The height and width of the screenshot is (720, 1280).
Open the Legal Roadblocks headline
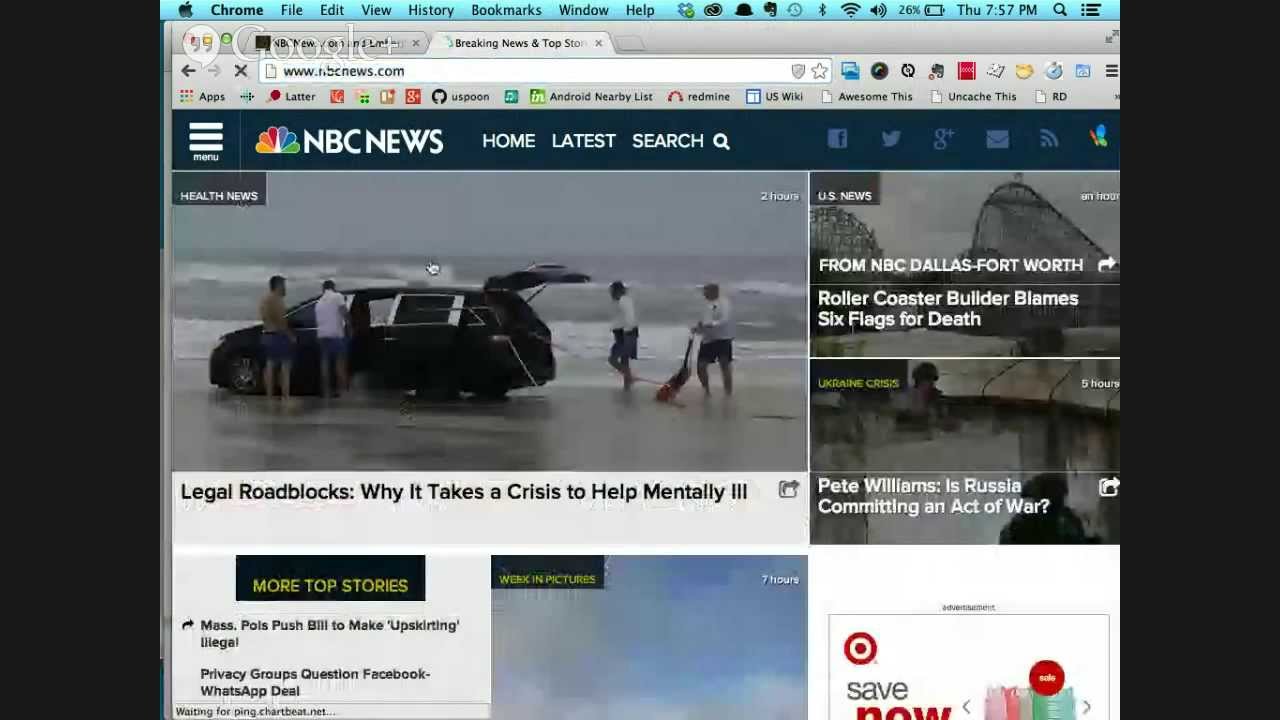(464, 491)
